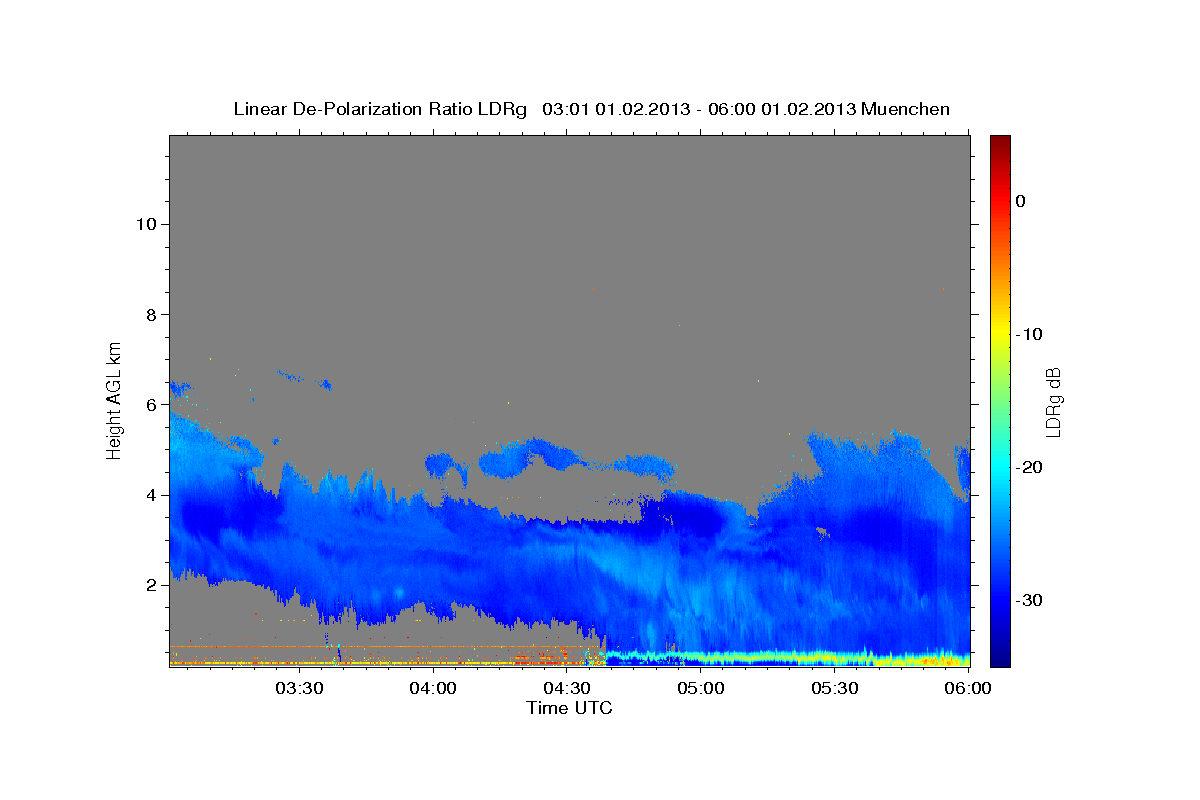Click the 03:30 time tick label
This screenshot has height=800, width=1200.
(299, 688)
